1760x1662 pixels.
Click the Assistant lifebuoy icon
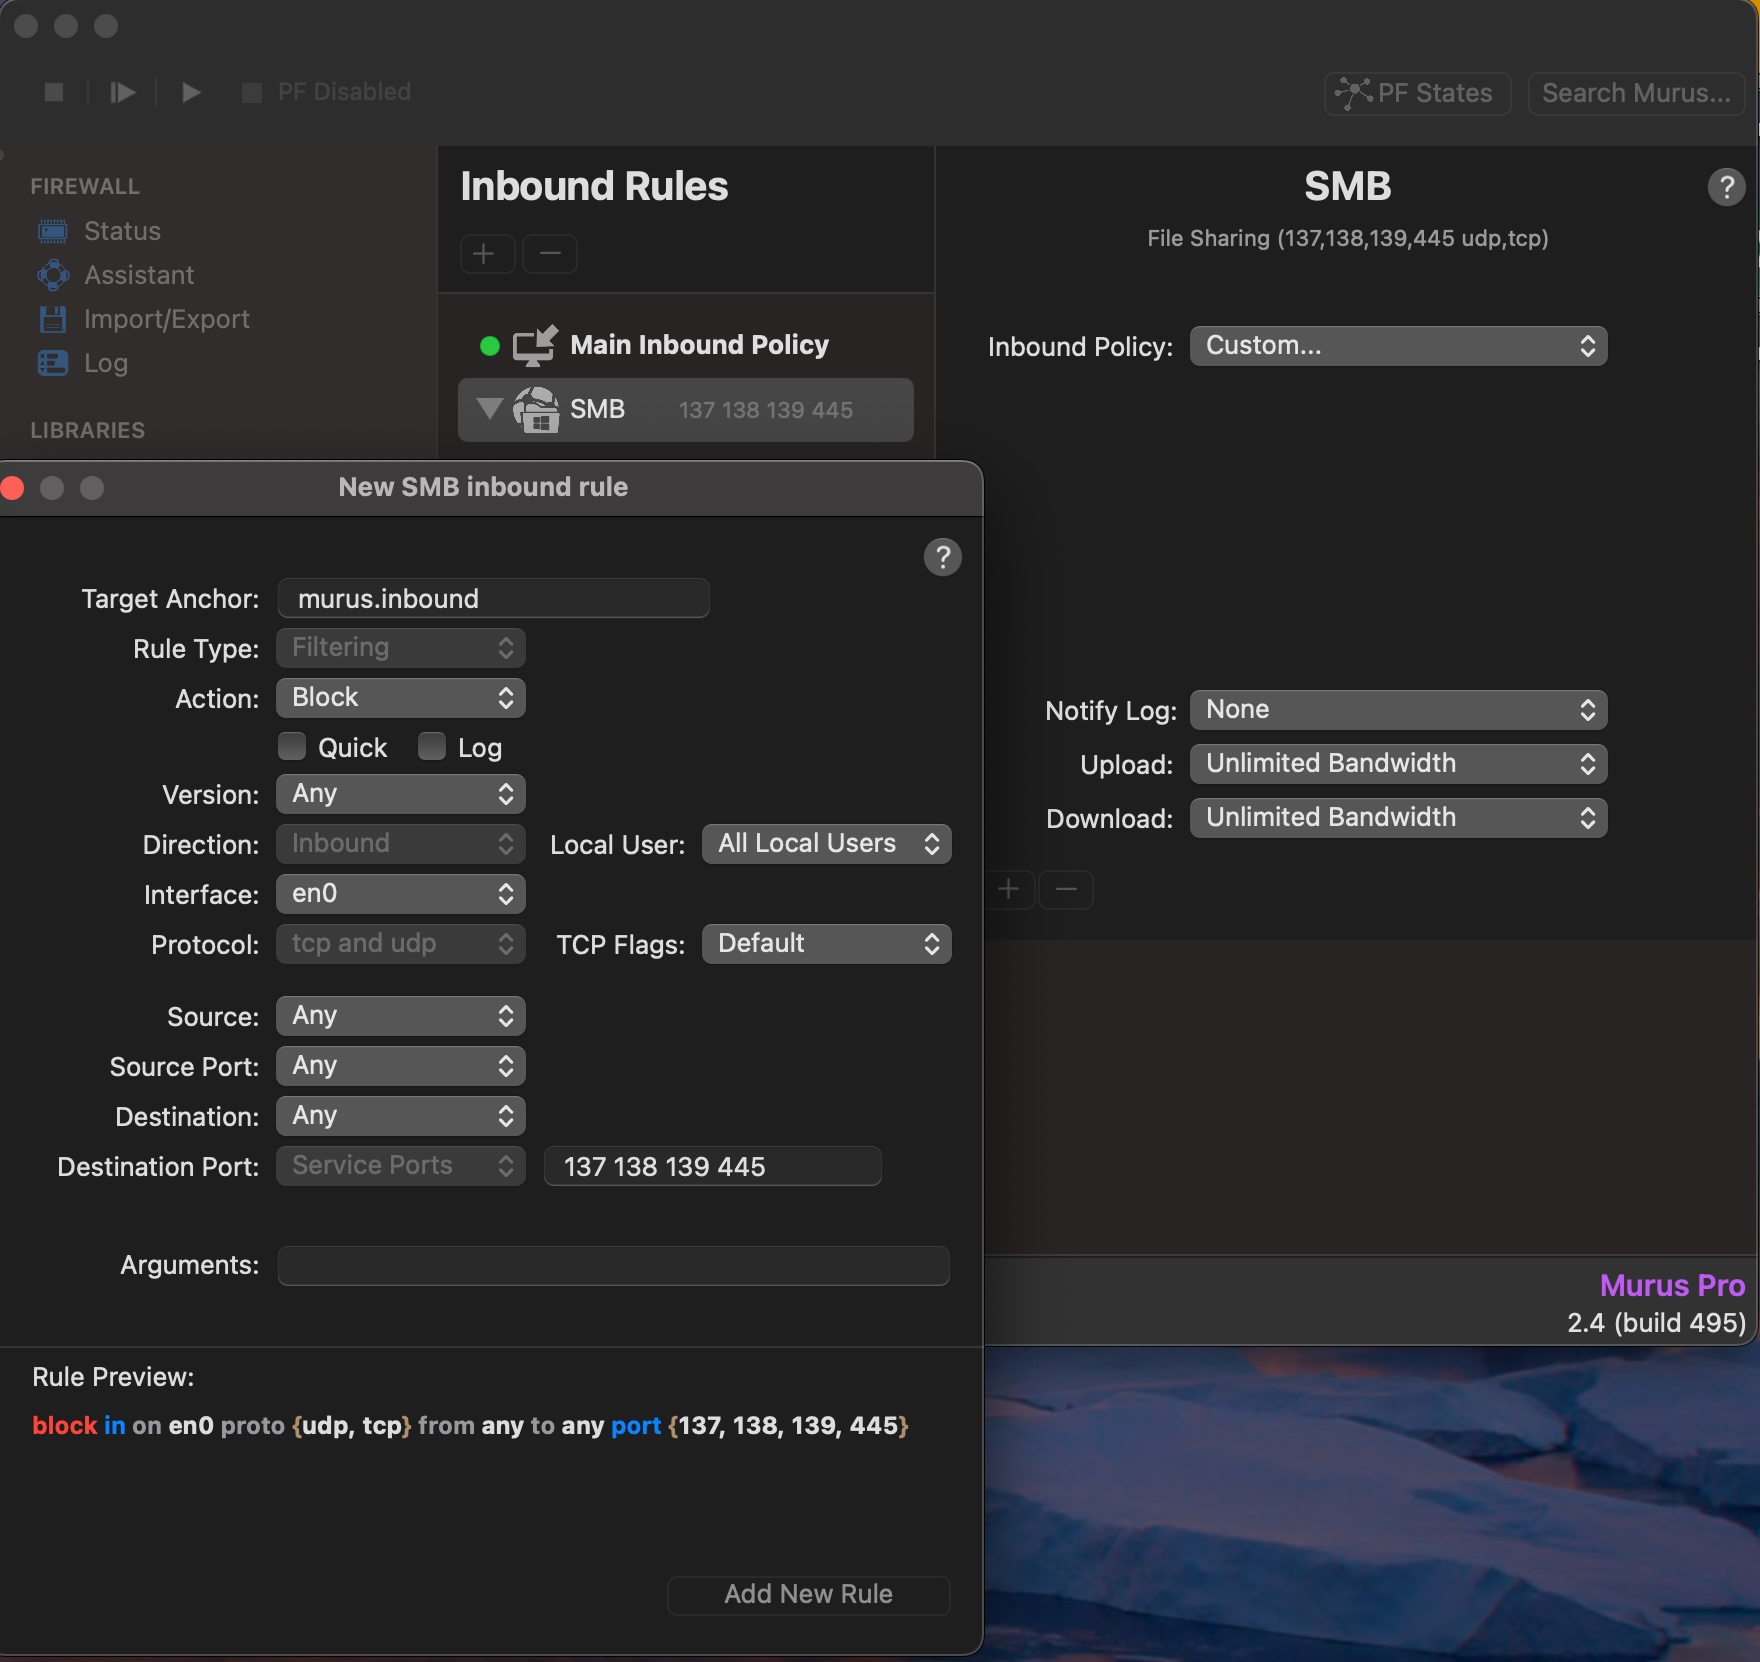(x=53, y=275)
